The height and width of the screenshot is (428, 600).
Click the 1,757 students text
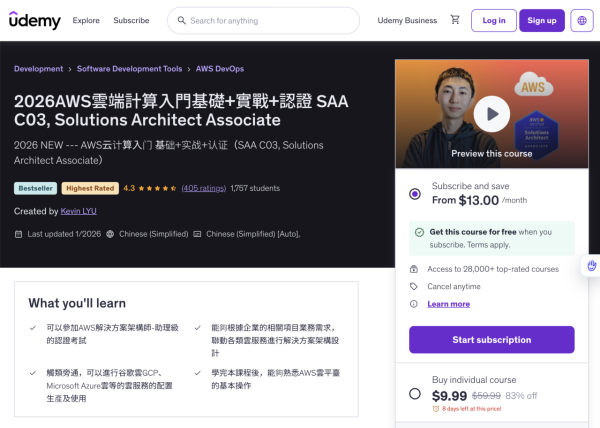tap(255, 188)
